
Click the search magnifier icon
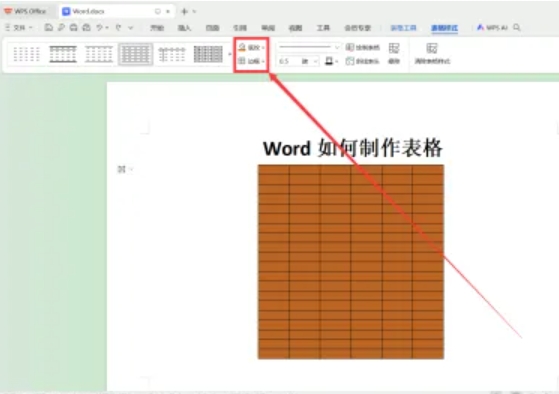tap(517, 27)
